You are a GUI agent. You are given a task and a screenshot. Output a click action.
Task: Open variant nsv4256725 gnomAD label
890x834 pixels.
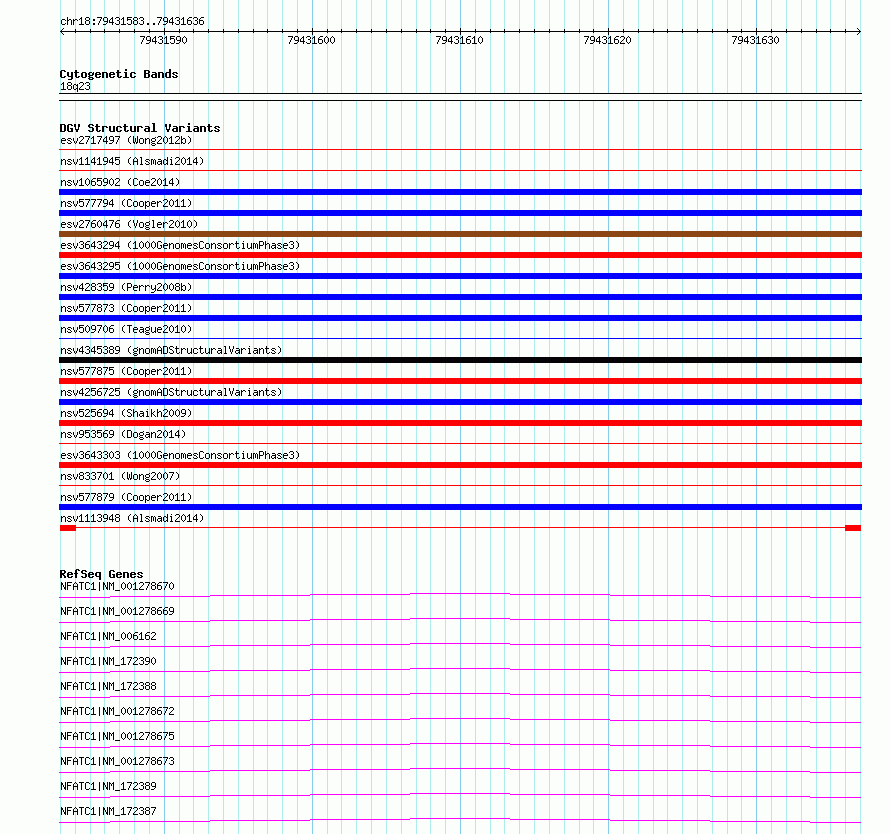click(171, 392)
